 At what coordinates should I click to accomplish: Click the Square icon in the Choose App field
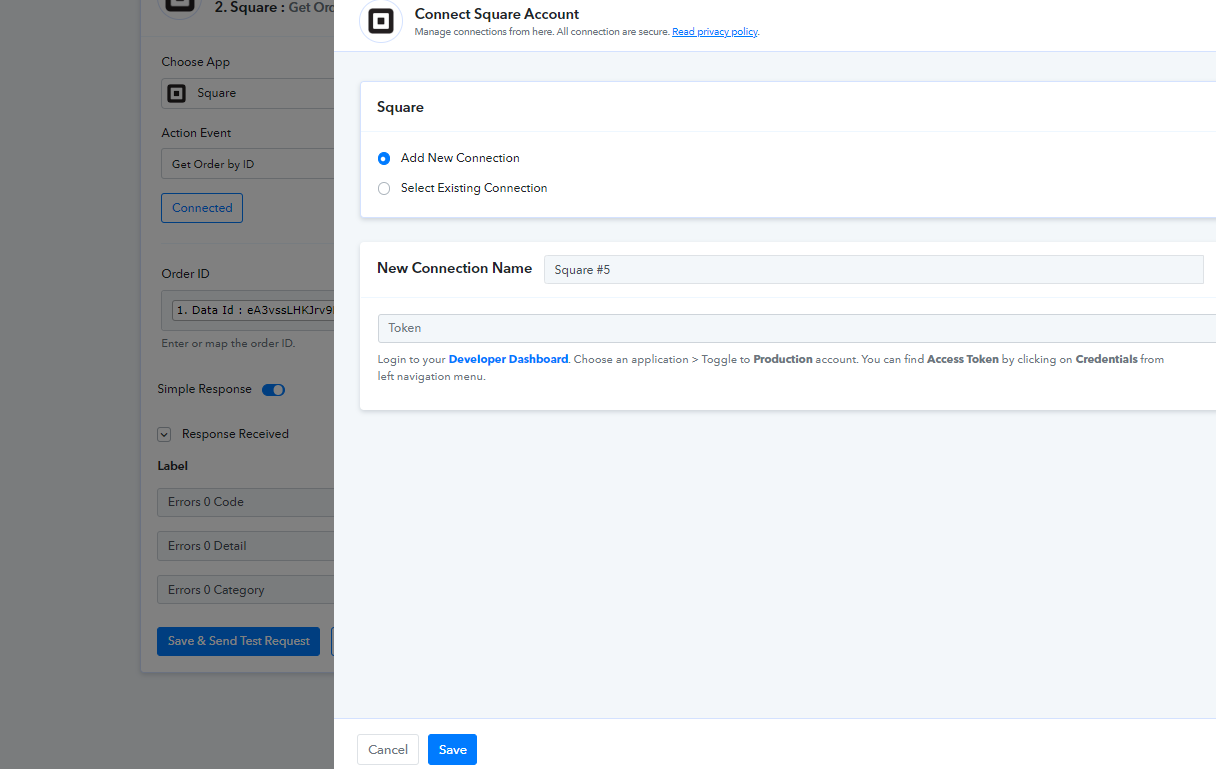click(x=177, y=93)
